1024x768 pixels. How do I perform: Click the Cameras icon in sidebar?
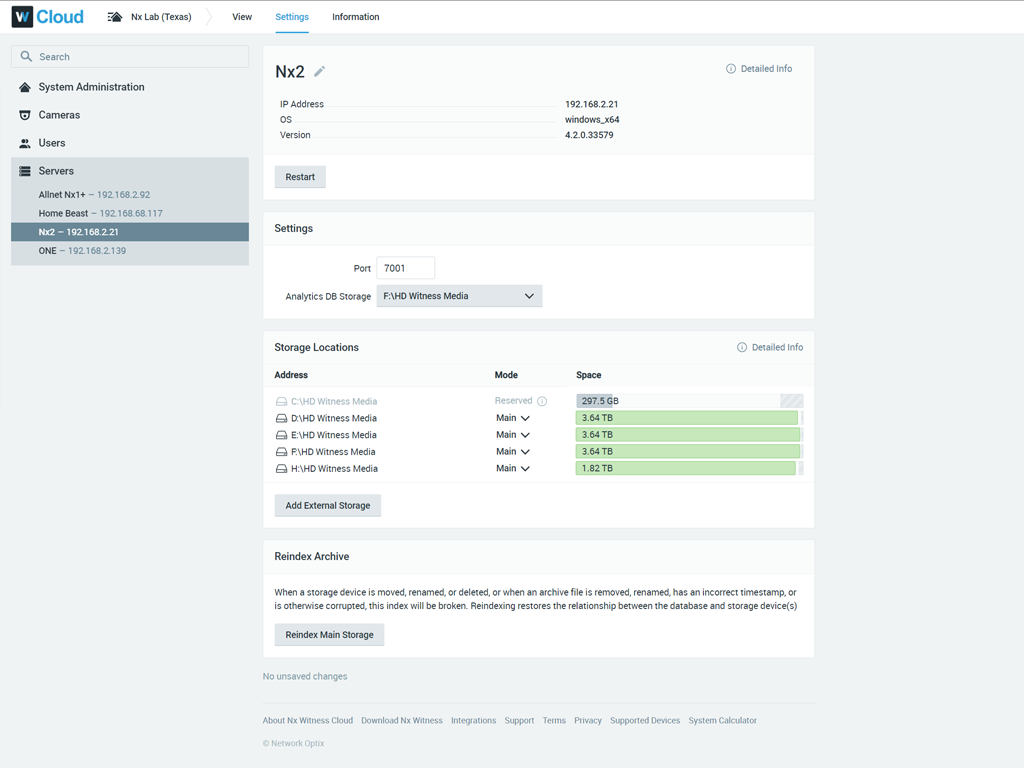25,115
